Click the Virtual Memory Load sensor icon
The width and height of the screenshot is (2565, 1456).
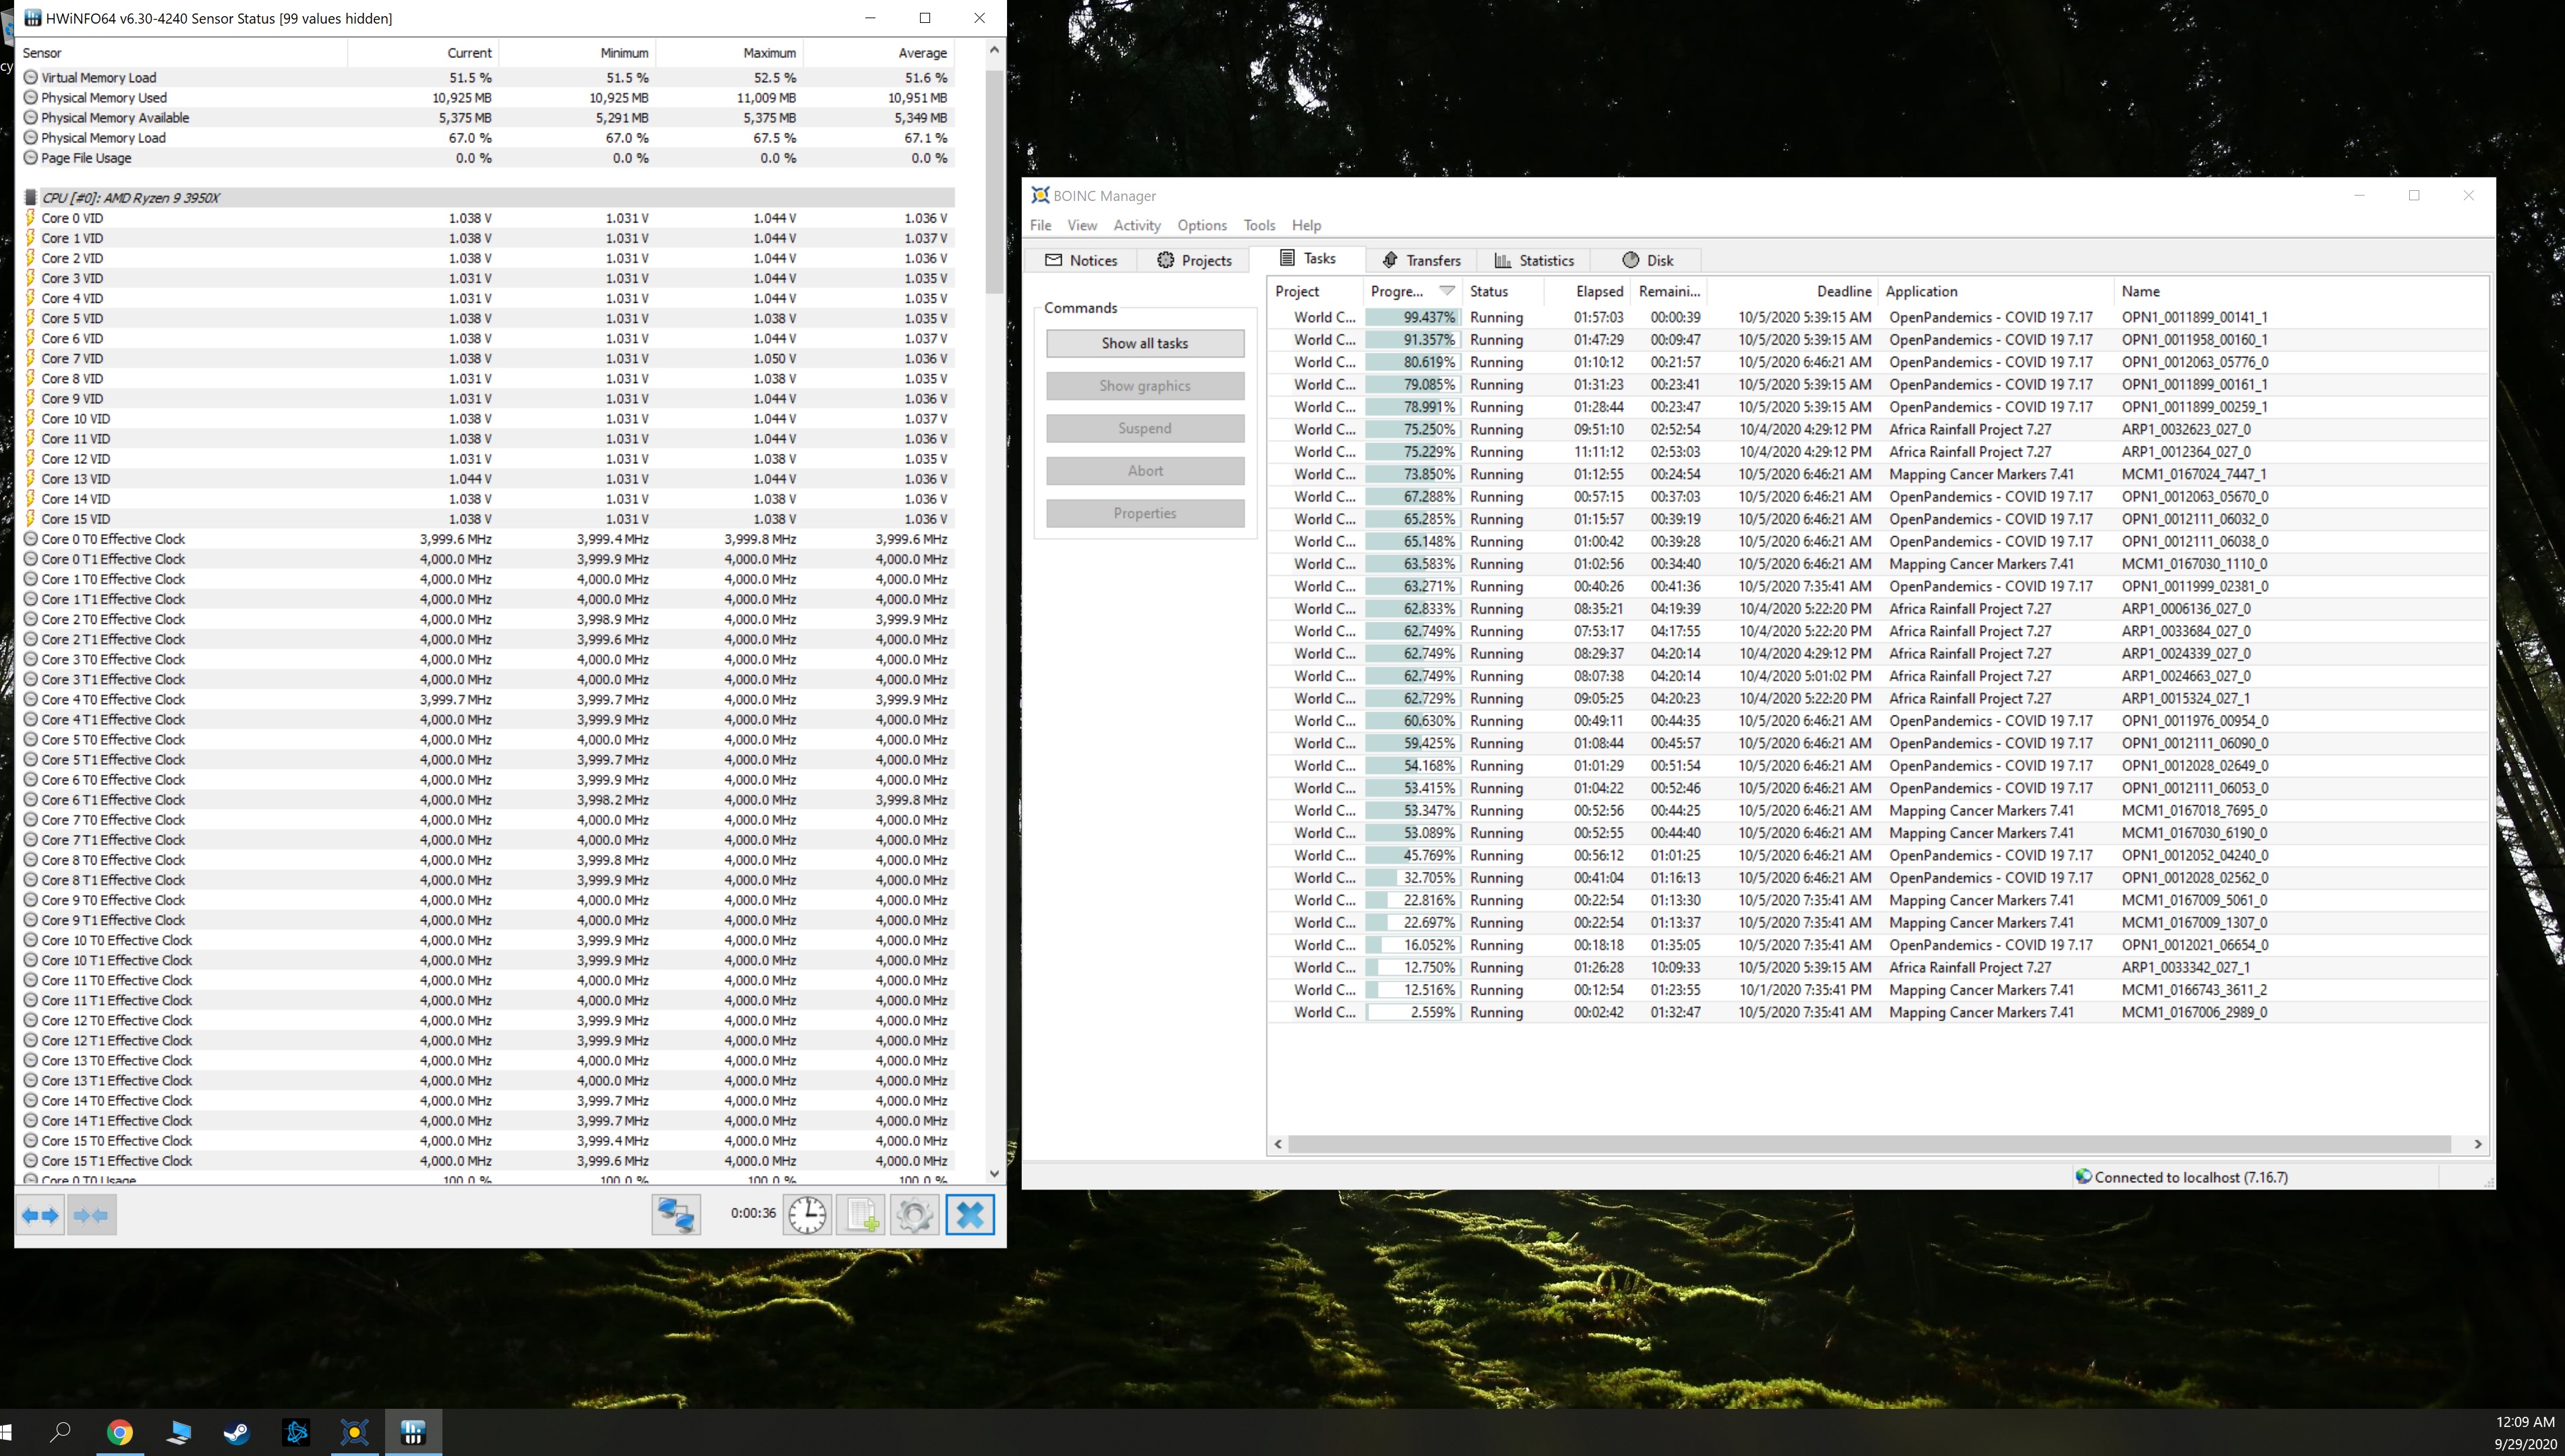tap(31, 77)
